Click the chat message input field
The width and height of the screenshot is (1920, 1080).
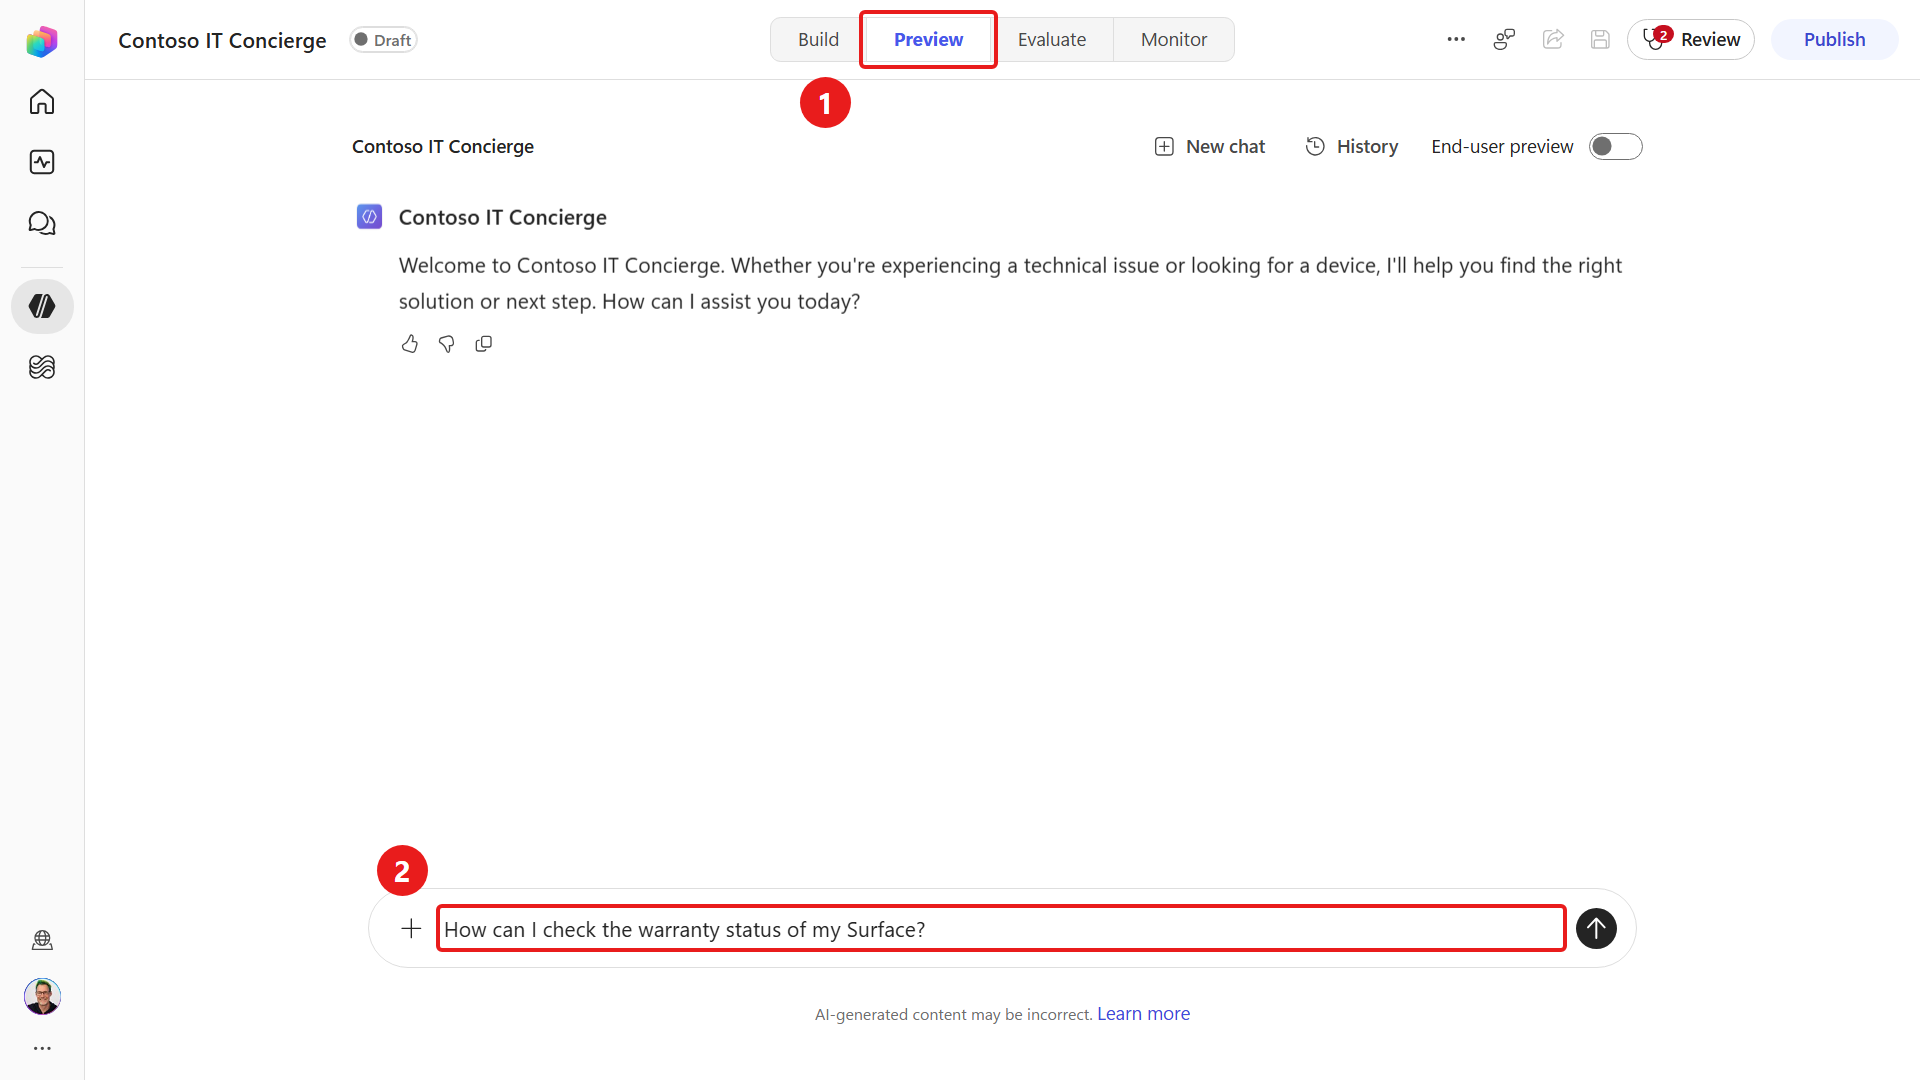1001,928
